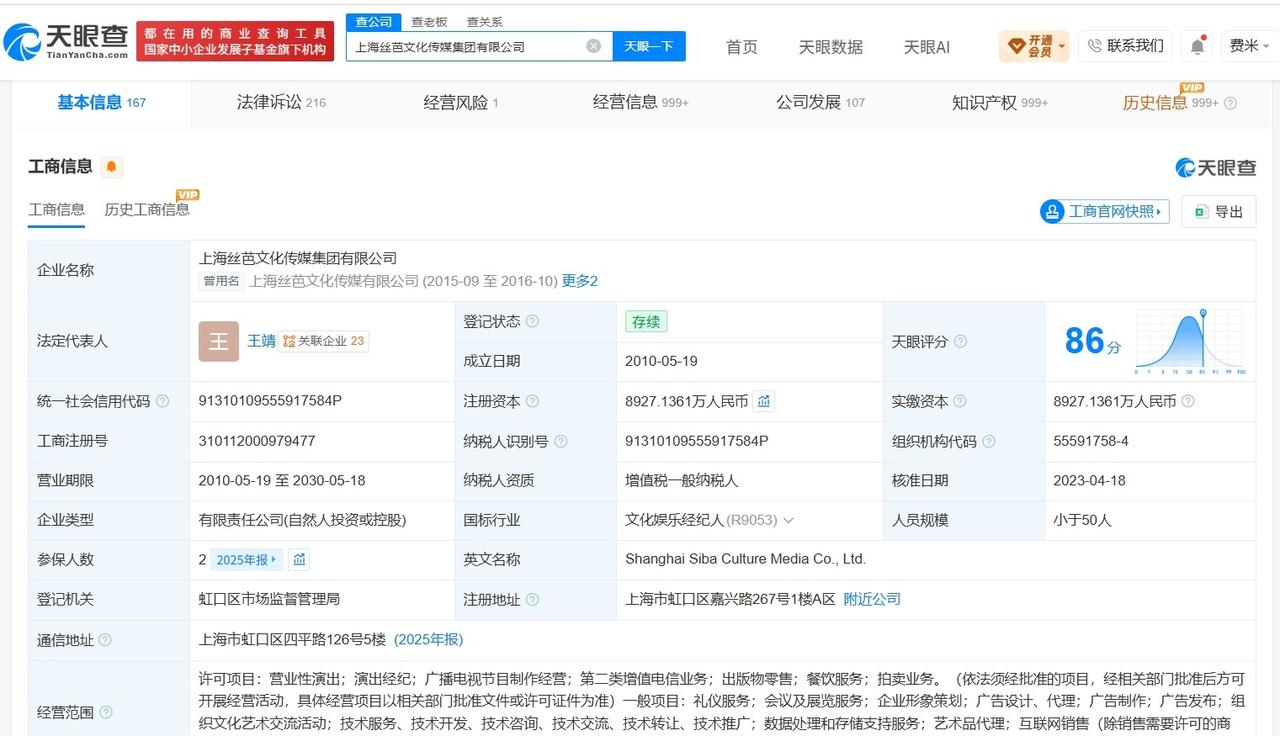This screenshot has height=736, width=1280.
Task: Click the help icon beside 组织机构代码 label
Action: point(988,441)
